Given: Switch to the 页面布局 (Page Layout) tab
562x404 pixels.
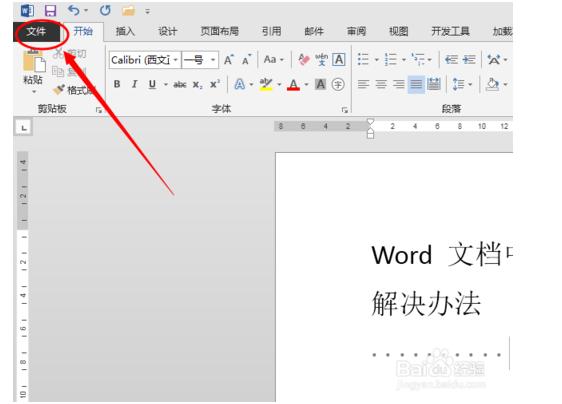Looking at the screenshot, I should (x=219, y=32).
